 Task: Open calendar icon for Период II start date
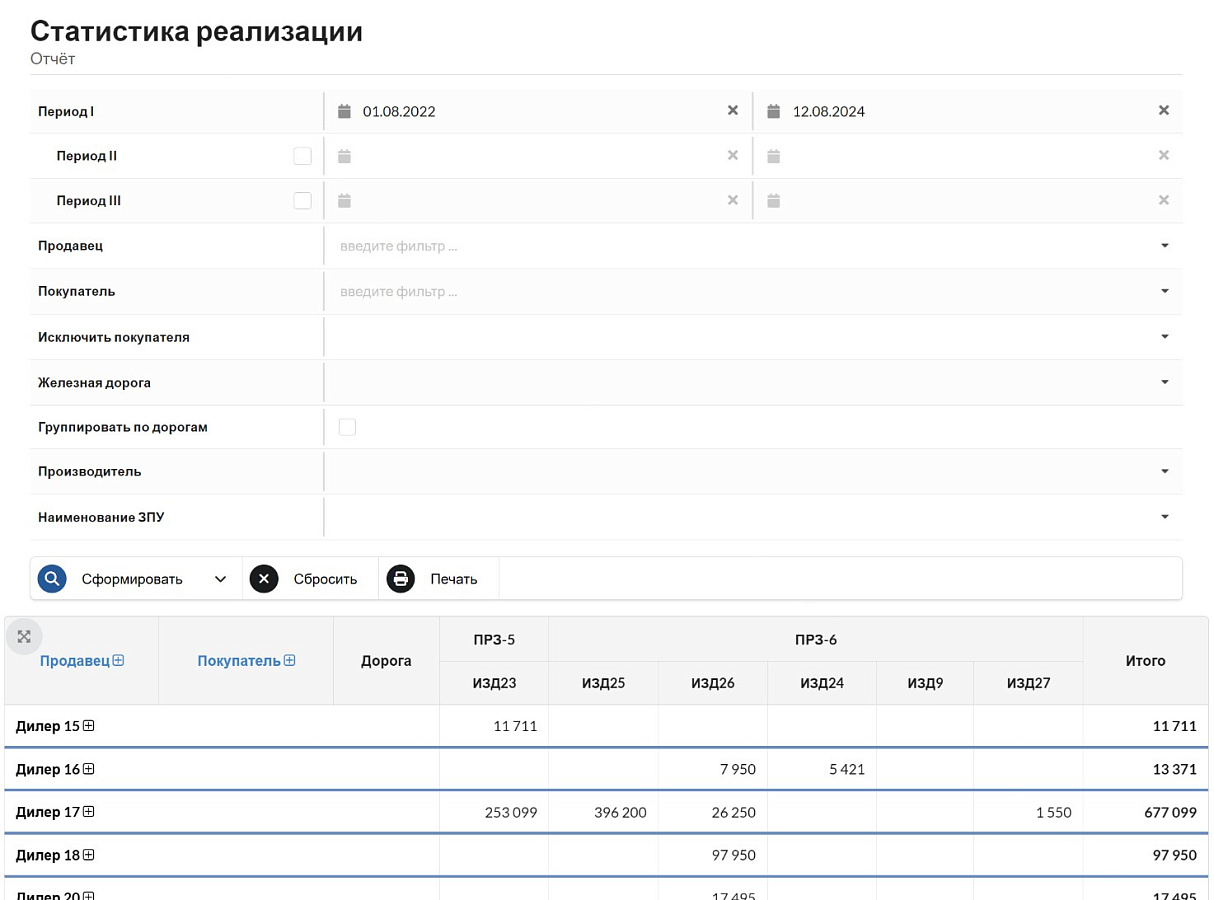click(x=344, y=156)
